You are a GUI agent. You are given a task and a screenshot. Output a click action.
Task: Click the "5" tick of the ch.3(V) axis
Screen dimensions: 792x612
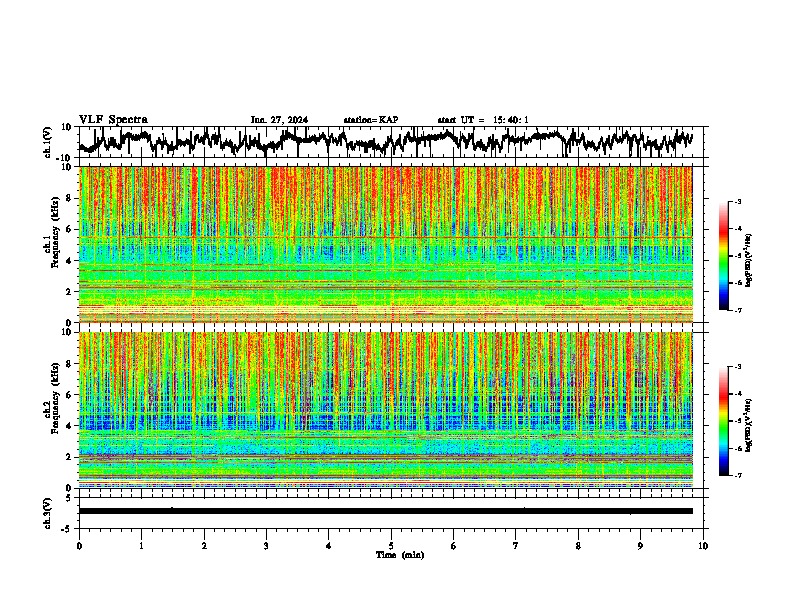pos(69,498)
